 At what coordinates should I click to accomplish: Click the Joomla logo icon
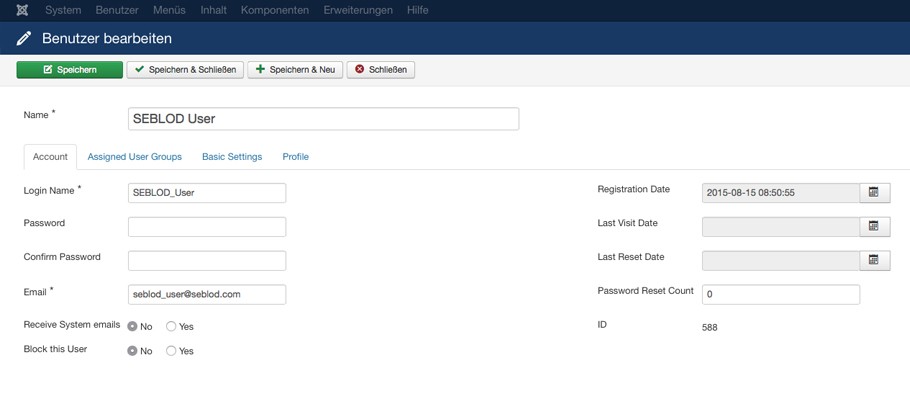pyautogui.click(x=23, y=10)
